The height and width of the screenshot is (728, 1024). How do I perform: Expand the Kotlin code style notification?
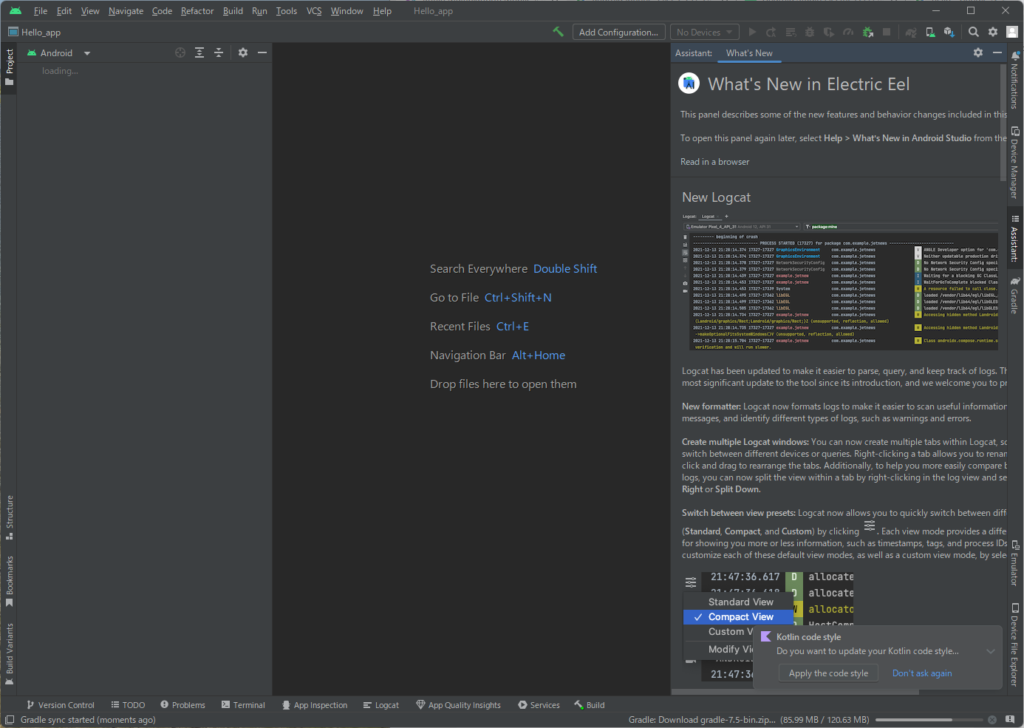click(990, 651)
